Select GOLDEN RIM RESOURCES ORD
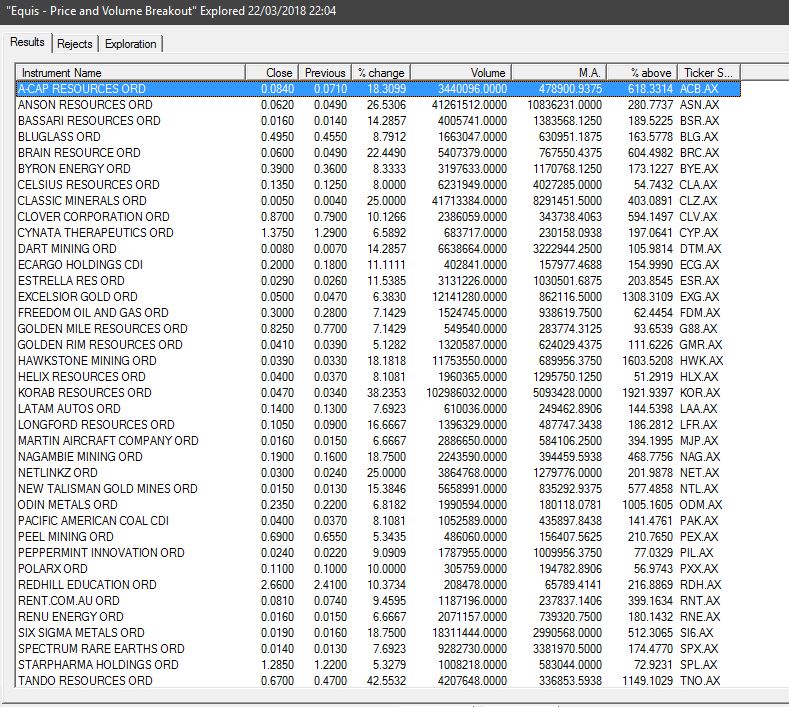The height and width of the screenshot is (707, 789). coord(378,345)
